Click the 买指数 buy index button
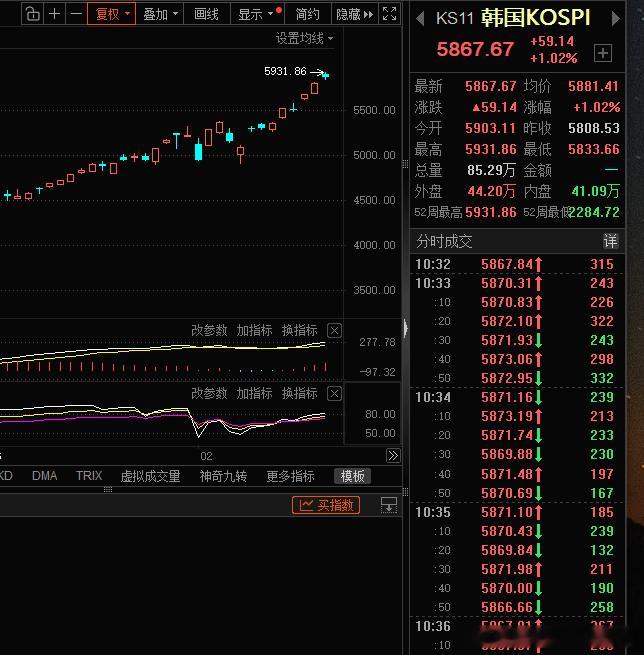 (326, 505)
